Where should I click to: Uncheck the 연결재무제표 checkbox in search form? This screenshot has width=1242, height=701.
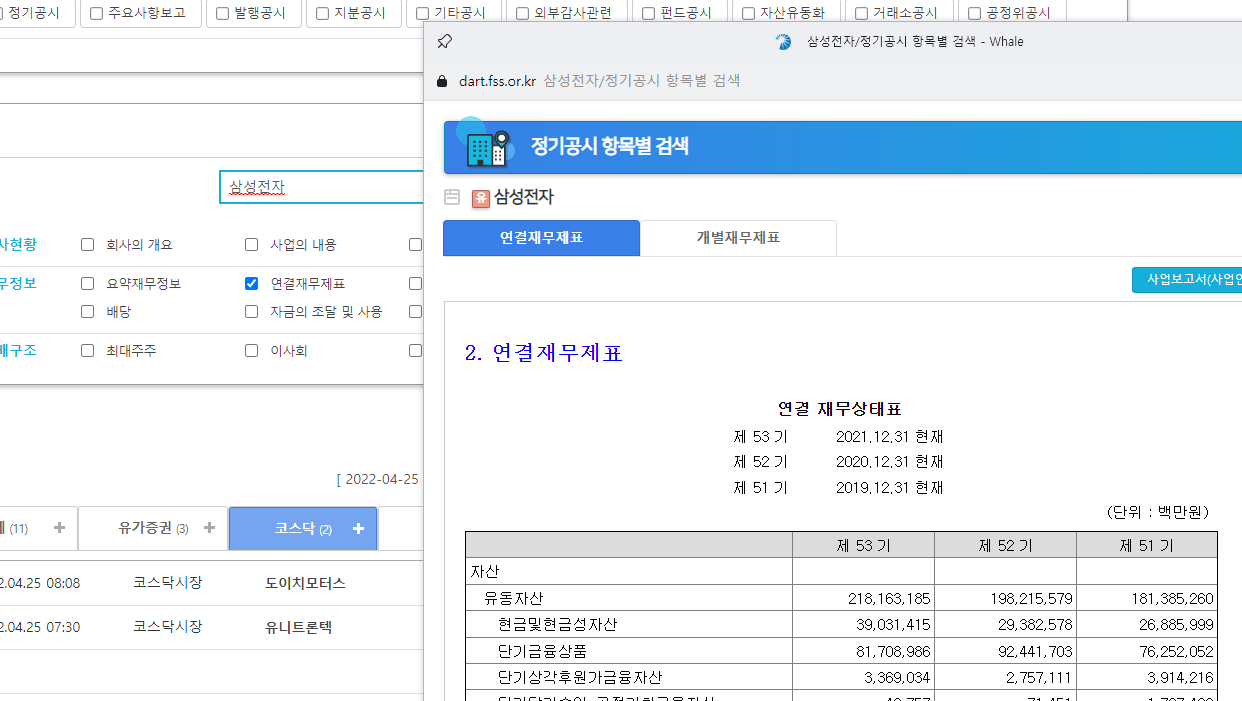point(251,284)
